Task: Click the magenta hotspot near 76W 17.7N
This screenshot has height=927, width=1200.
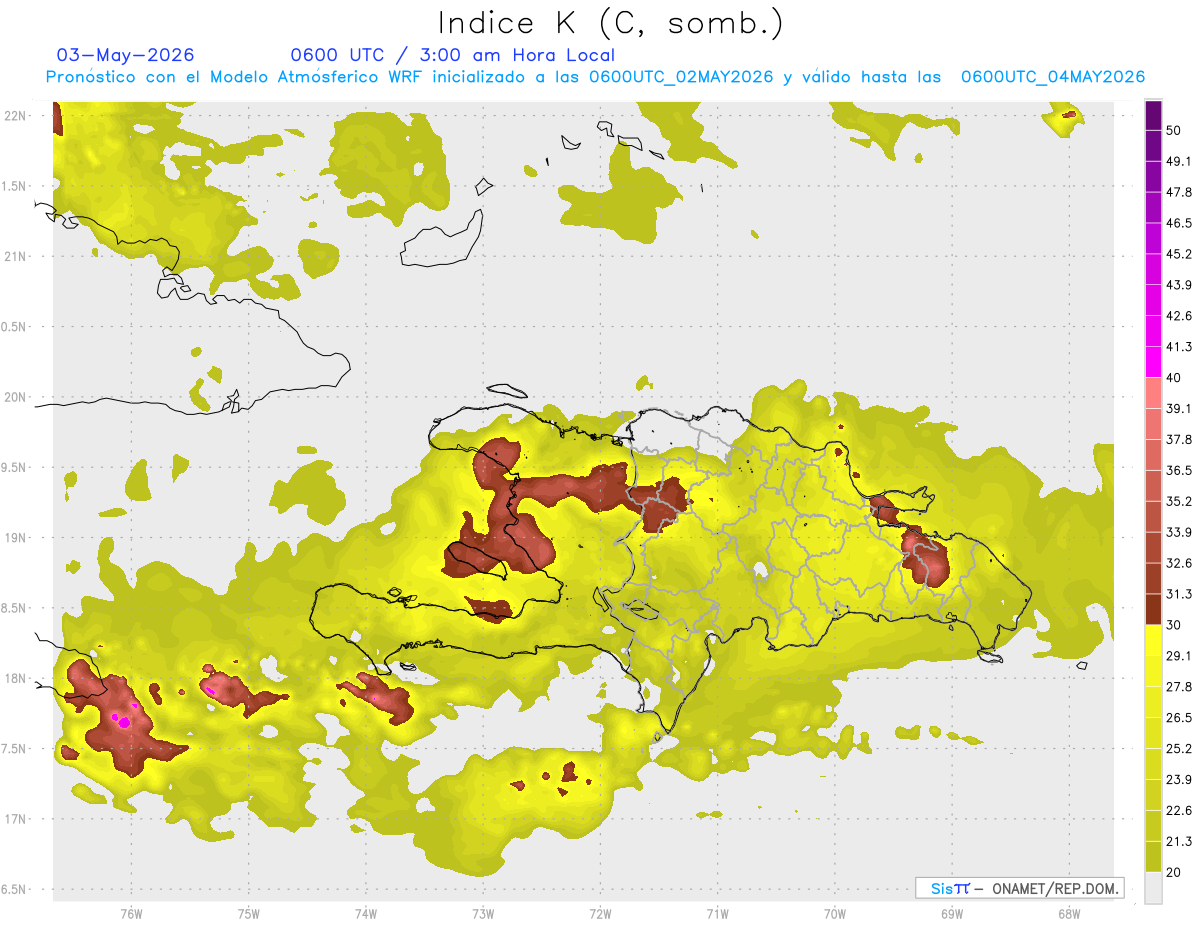Action: [x=122, y=718]
